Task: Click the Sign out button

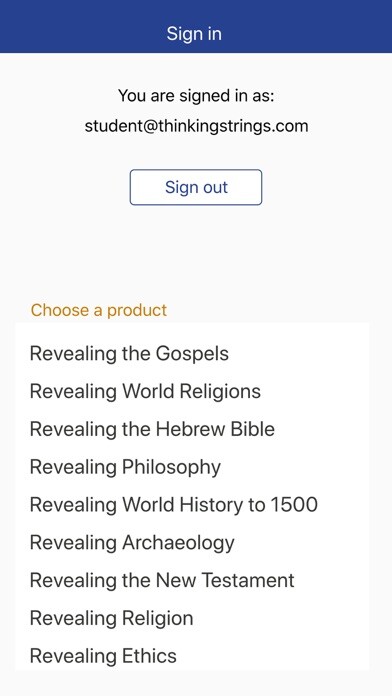Action: tap(196, 187)
